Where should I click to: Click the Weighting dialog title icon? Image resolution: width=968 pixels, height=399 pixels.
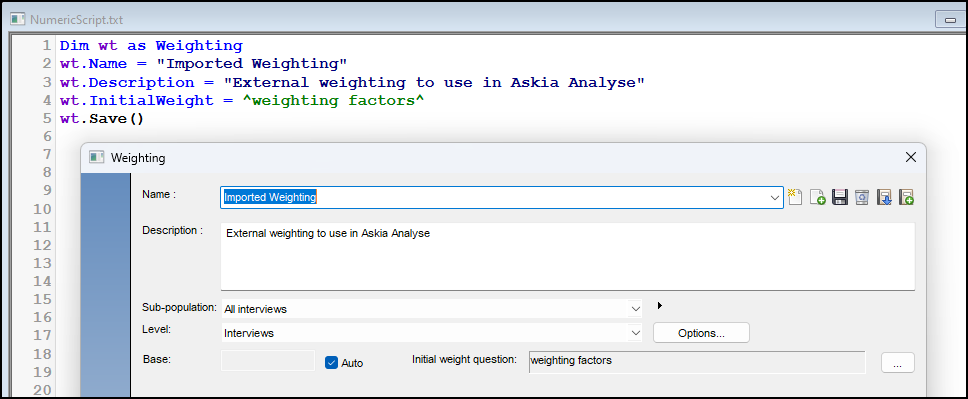click(x=96, y=158)
